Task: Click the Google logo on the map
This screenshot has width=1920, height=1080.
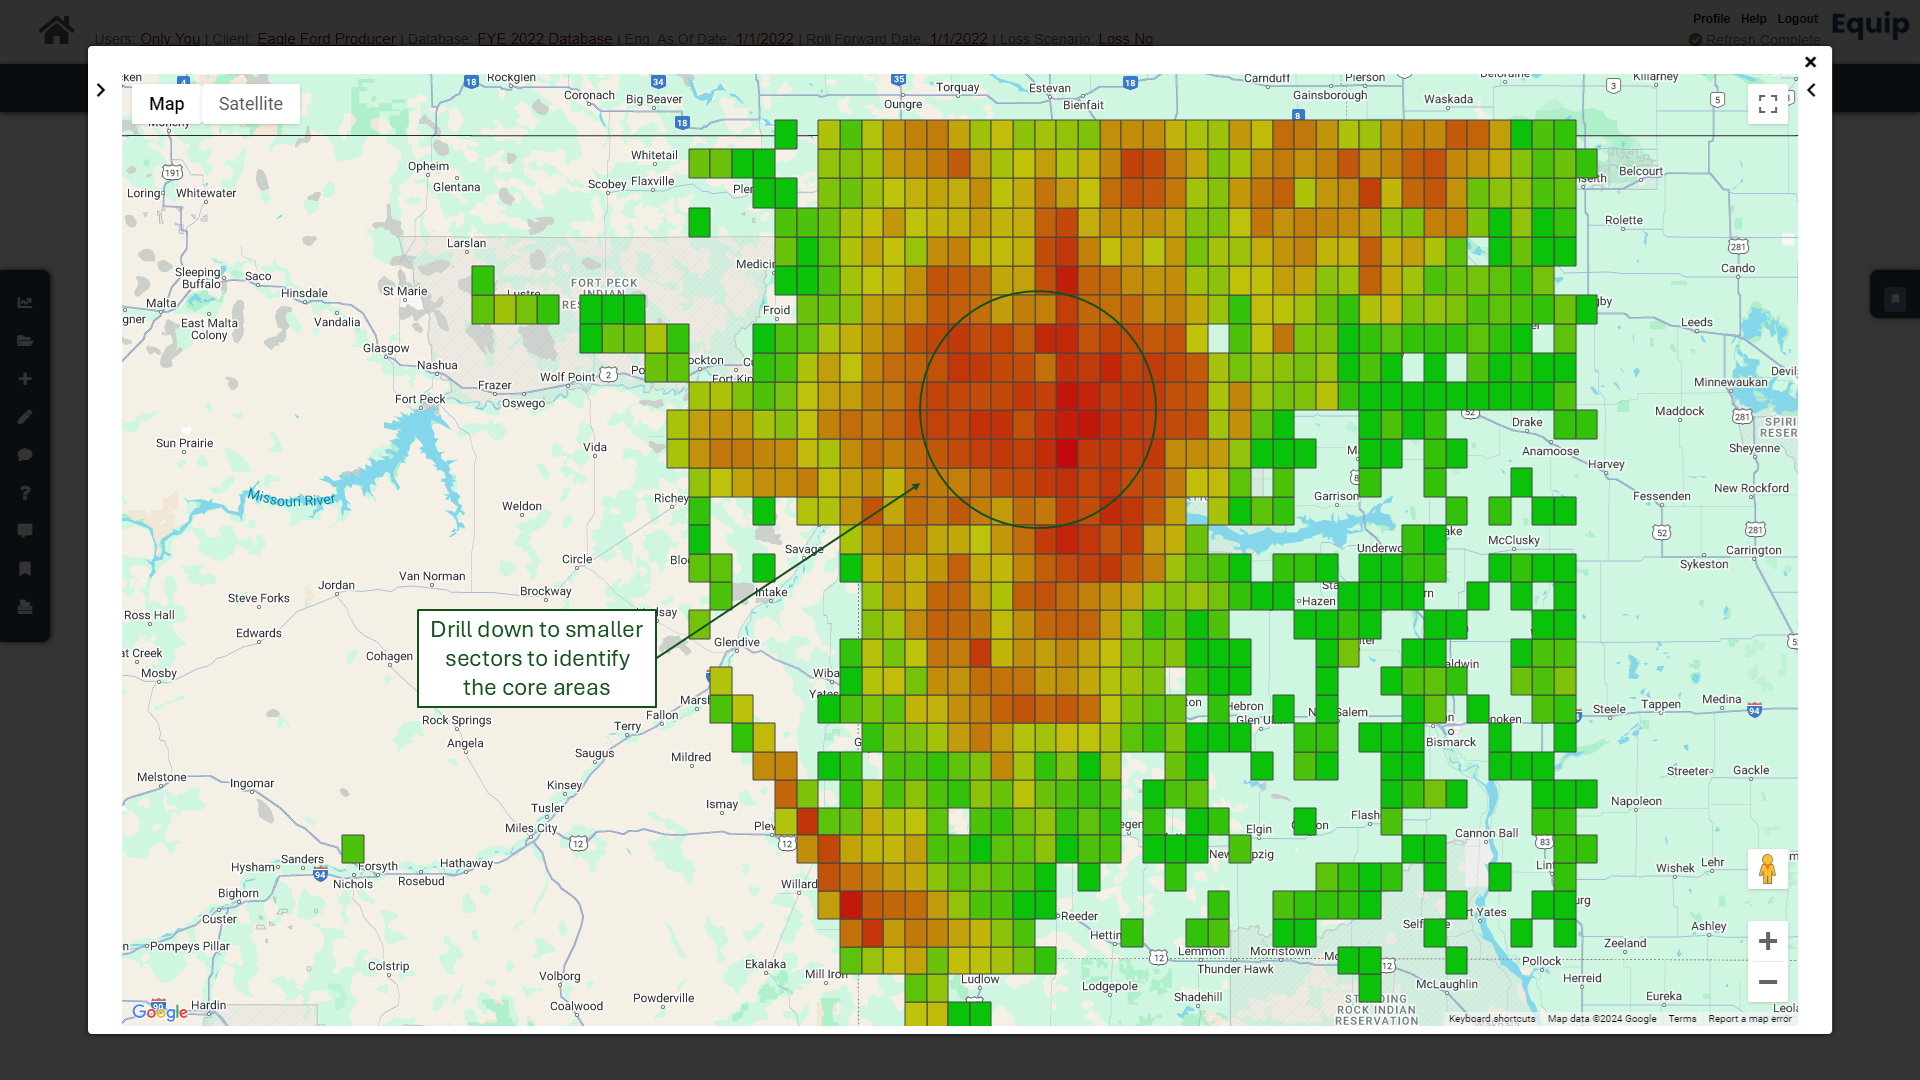Action: pos(160,1012)
